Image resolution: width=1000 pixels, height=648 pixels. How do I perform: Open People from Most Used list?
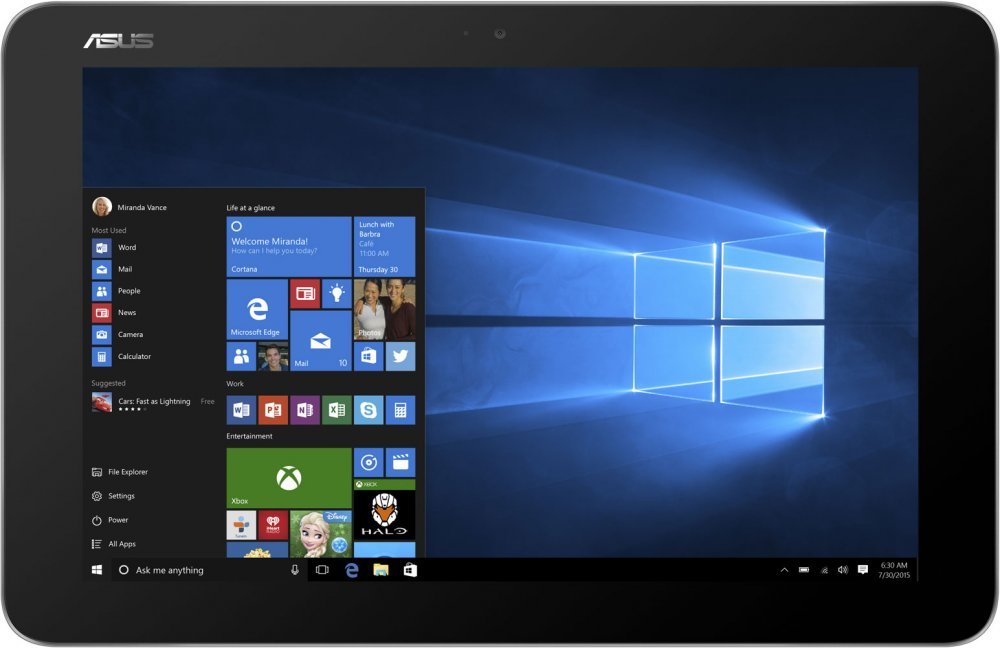point(117,291)
